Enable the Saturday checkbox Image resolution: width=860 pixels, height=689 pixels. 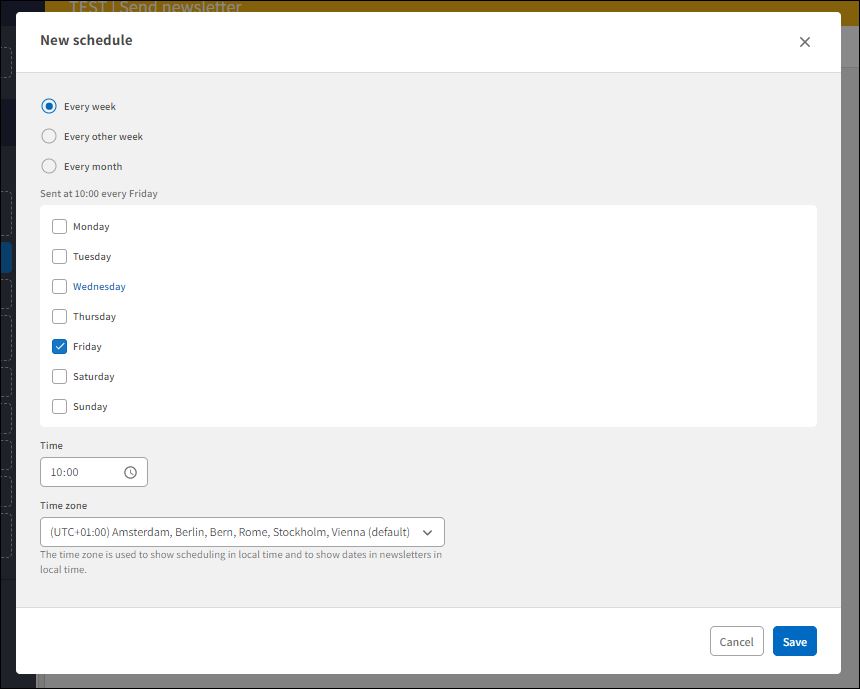click(x=59, y=376)
